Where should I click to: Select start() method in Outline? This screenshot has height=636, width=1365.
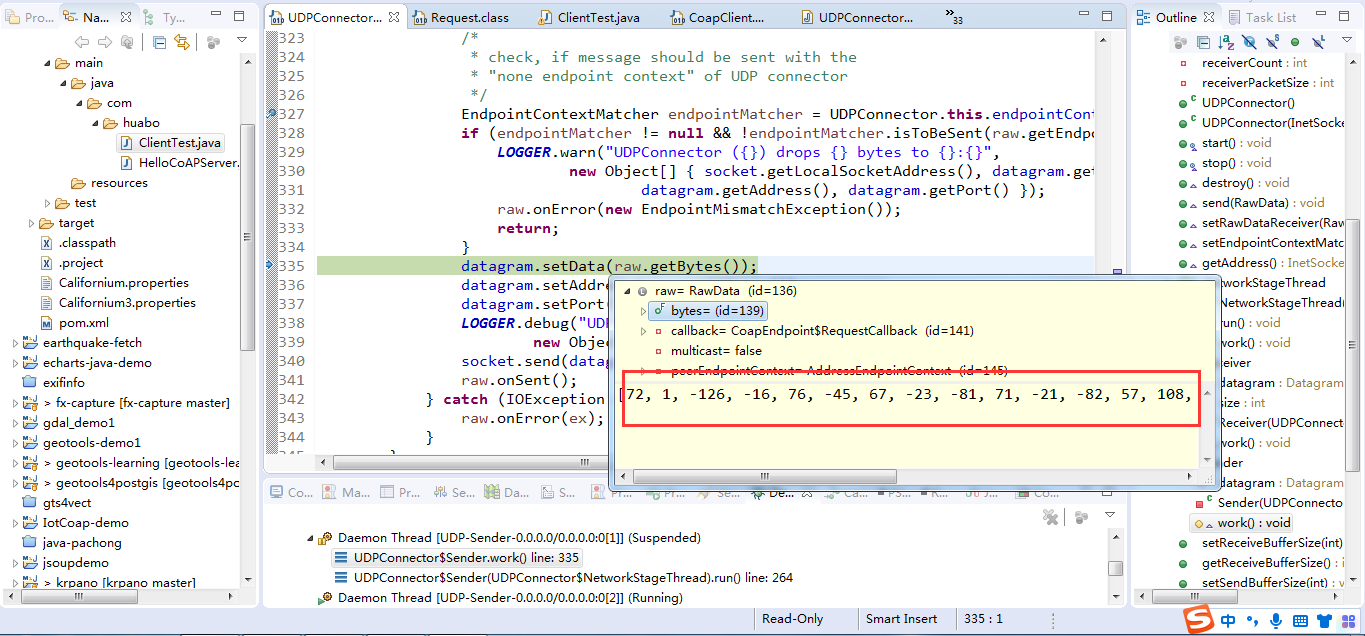pos(1225,143)
